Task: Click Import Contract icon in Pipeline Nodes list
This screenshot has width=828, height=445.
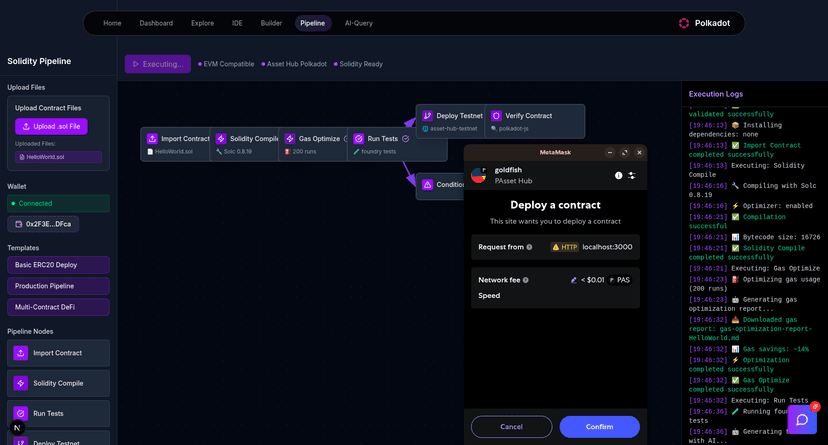Action: pos(21,353)
